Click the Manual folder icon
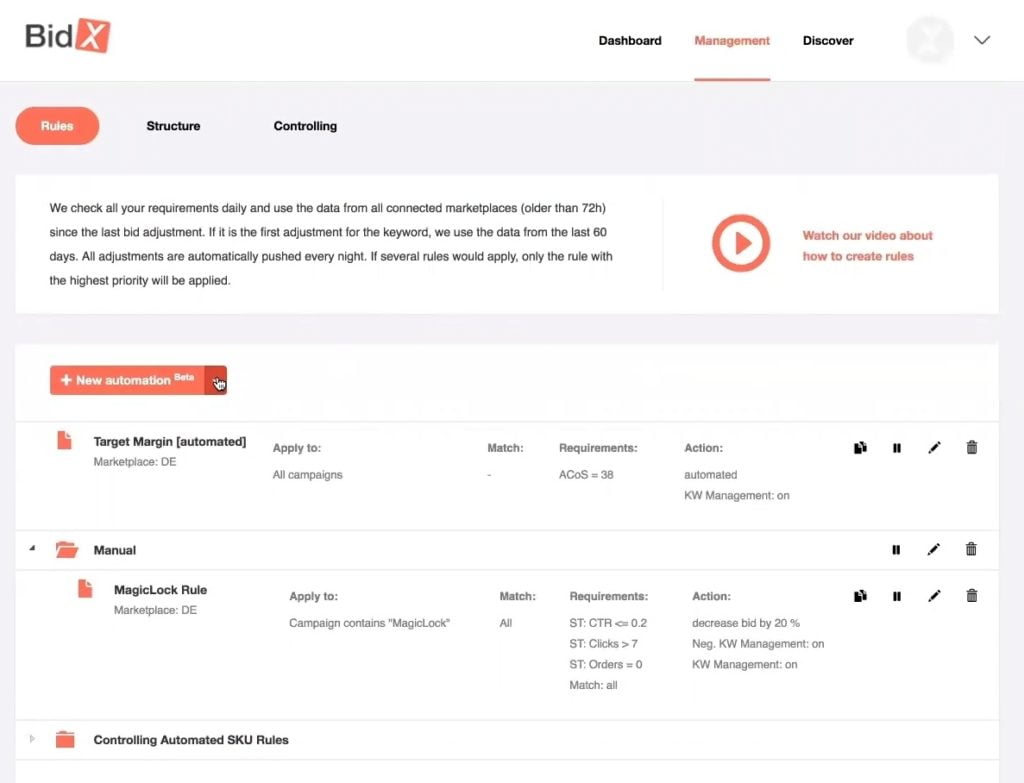Screen dimensions: 1024x783 (x=67, y=550)
